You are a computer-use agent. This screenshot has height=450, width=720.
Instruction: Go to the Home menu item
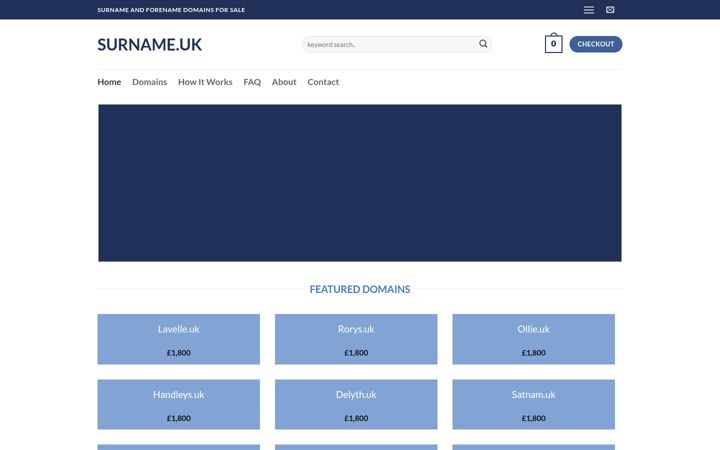pos(109,82)
